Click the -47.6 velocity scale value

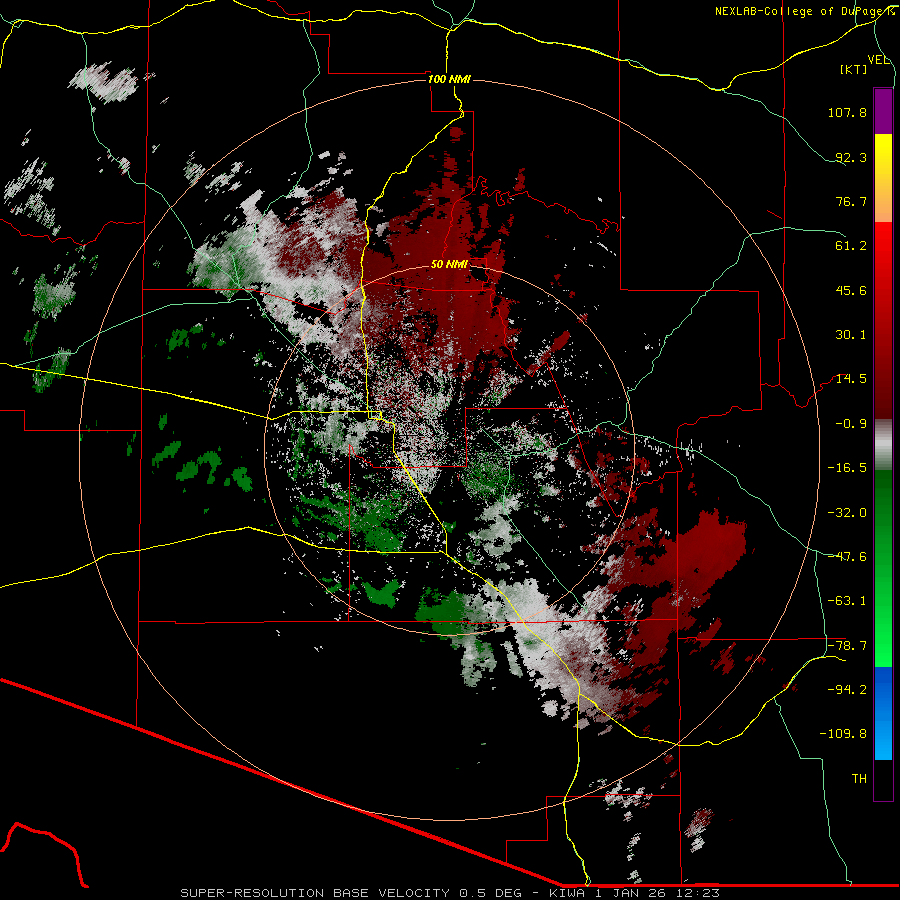pos(847,557)
